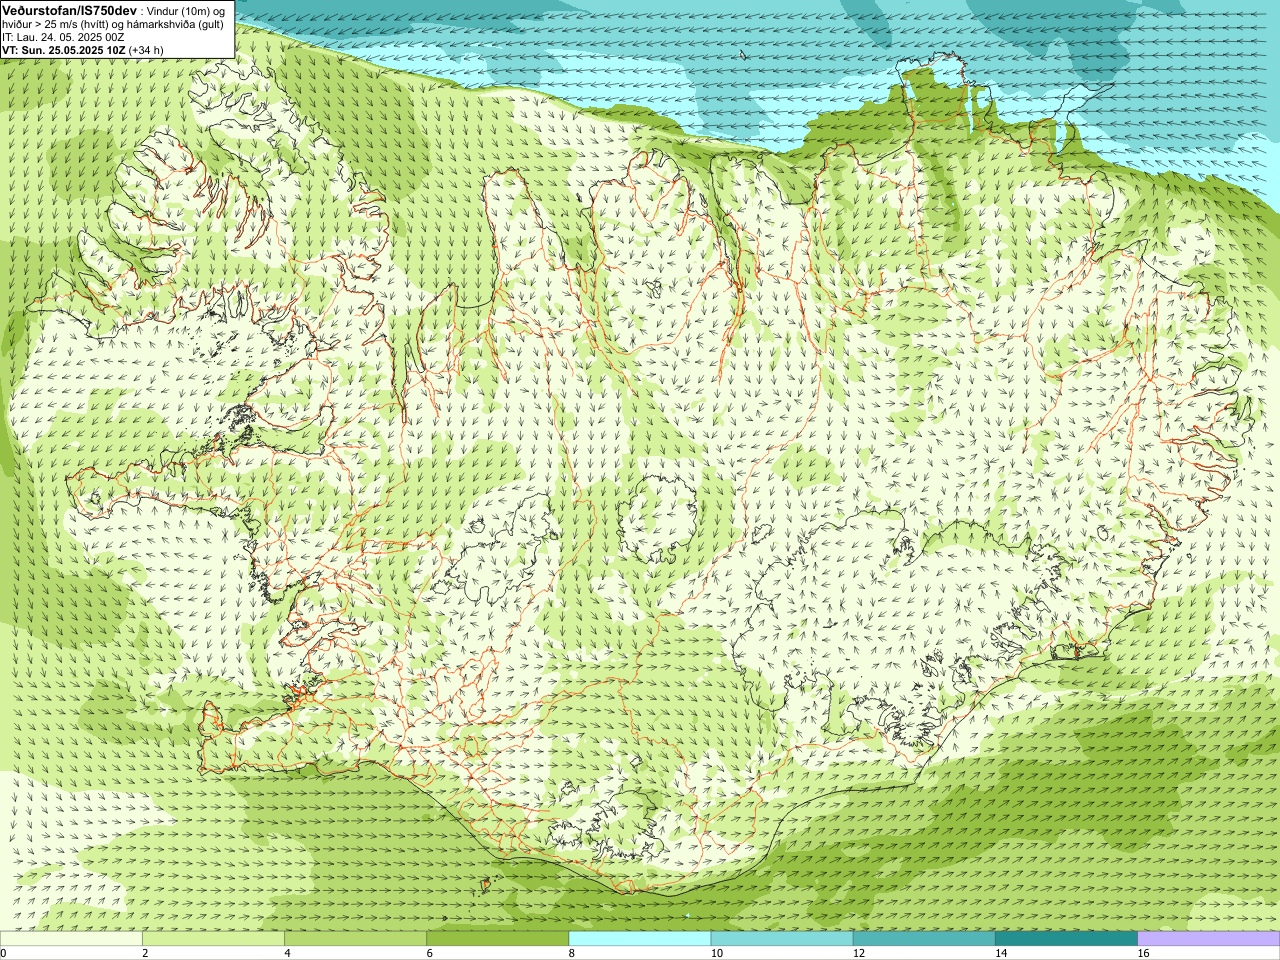Click the '14' scale label
Viewport: 1280px width, 960px height.
pyautogui.click(x=1002, y=953)
